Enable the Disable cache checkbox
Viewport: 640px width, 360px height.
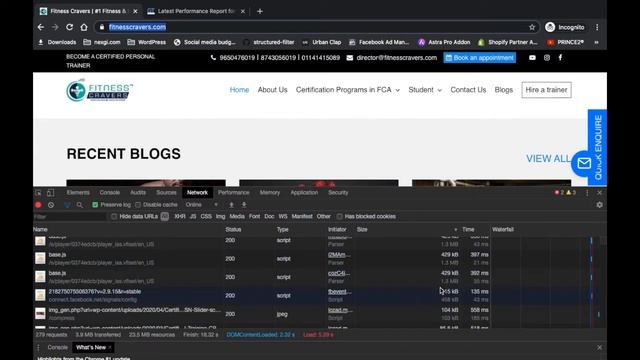(x=138, y=205)
